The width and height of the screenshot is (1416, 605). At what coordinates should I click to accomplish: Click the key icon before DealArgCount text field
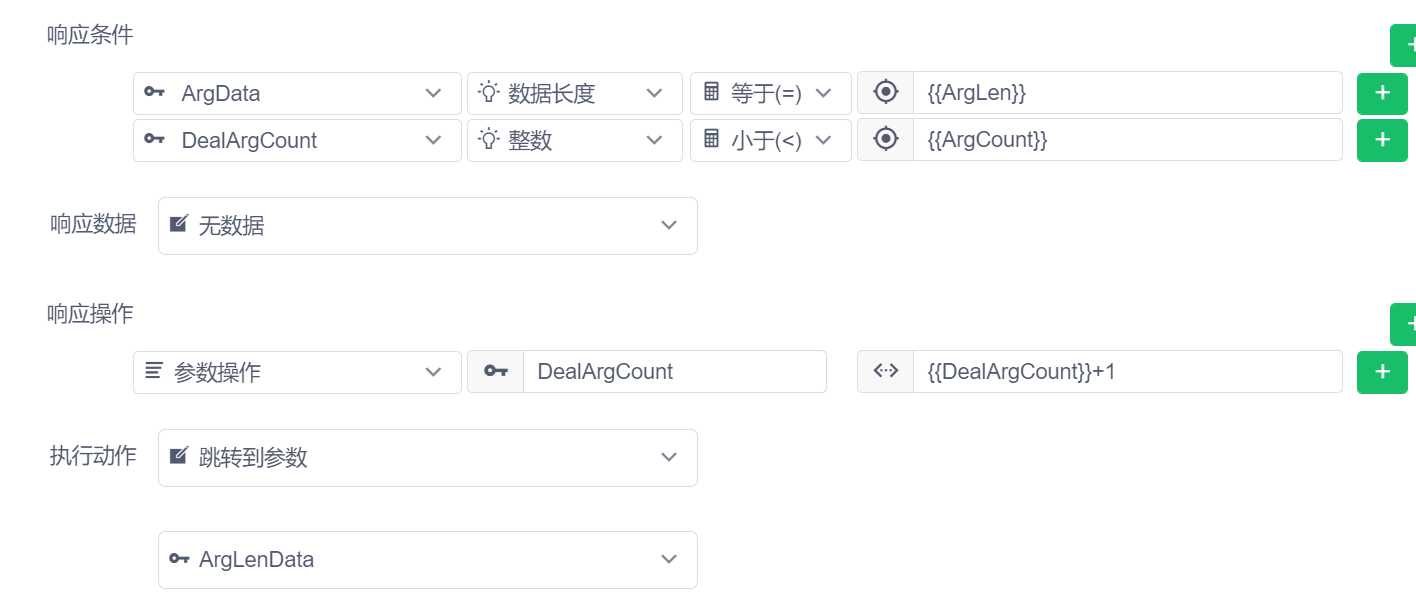click(x=495, y=372)
